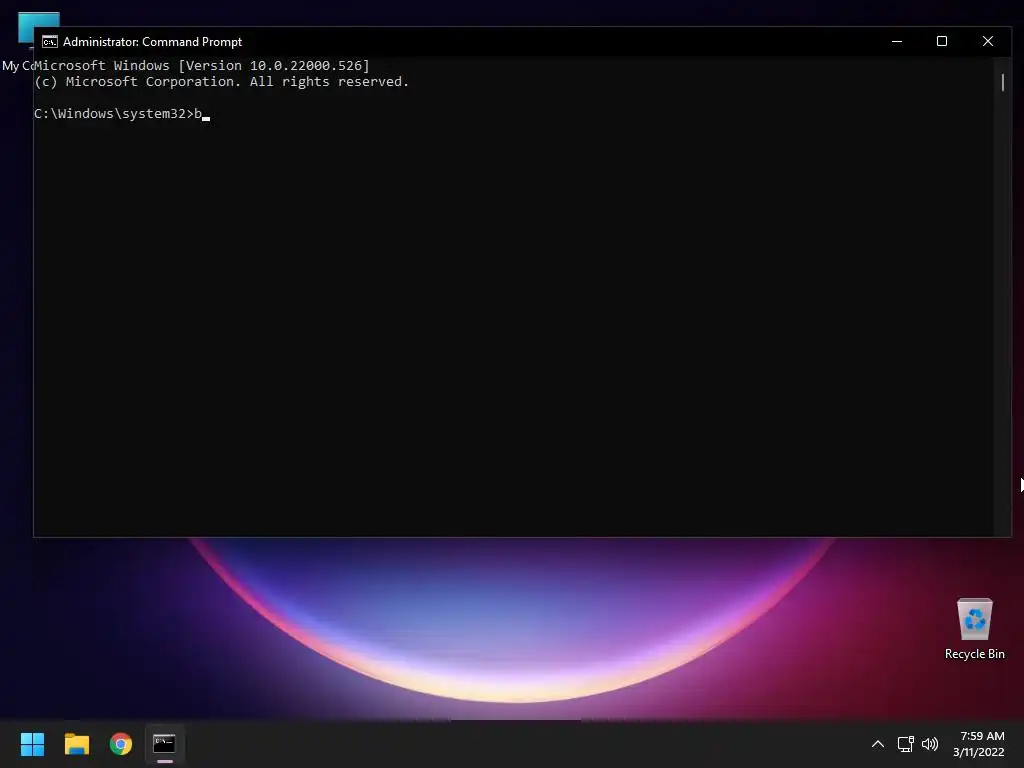Minimize the Command Prompt window
The image size is (1024, 768).
coord(897,41)
